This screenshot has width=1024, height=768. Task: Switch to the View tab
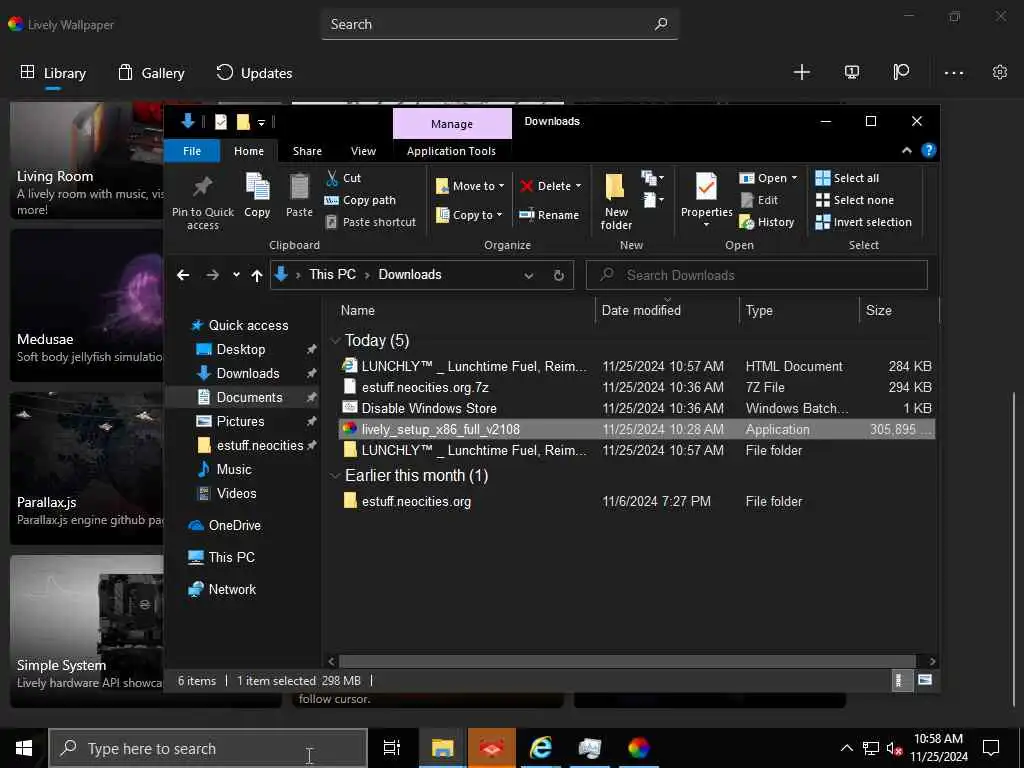coord(363,151)
